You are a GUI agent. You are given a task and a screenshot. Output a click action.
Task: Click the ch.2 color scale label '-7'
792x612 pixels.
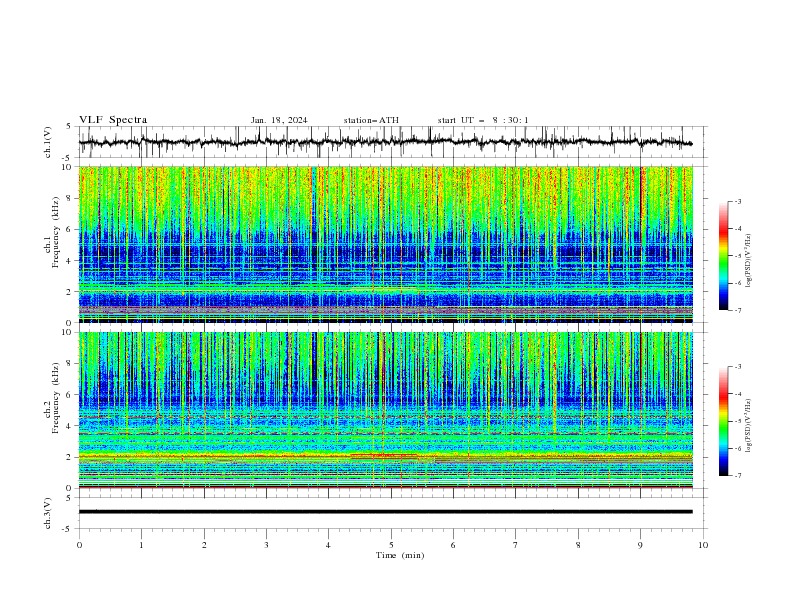(738, 476)
